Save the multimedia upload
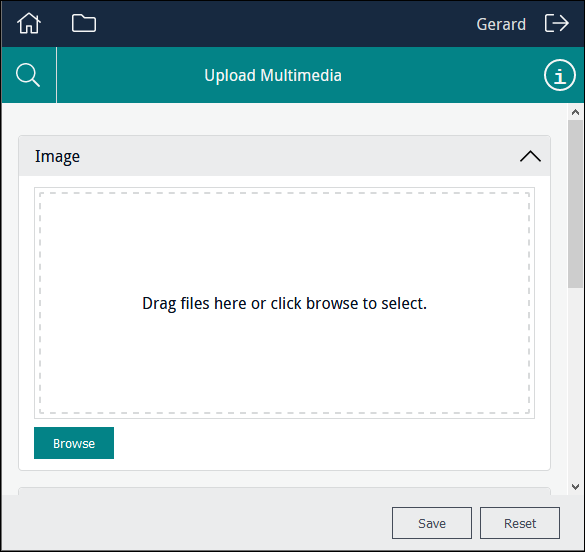Image resolution: width=585 pixels, height=552 pixels. [x=432, y=523]
